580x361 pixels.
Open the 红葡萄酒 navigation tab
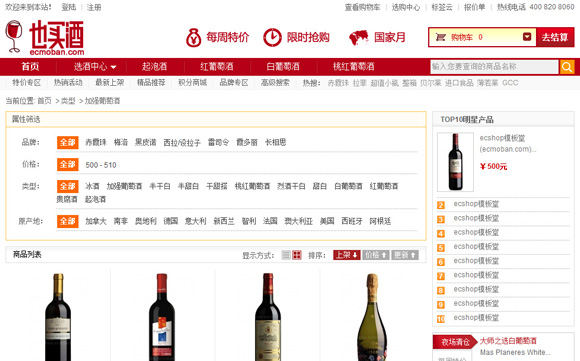coord(217,67)
